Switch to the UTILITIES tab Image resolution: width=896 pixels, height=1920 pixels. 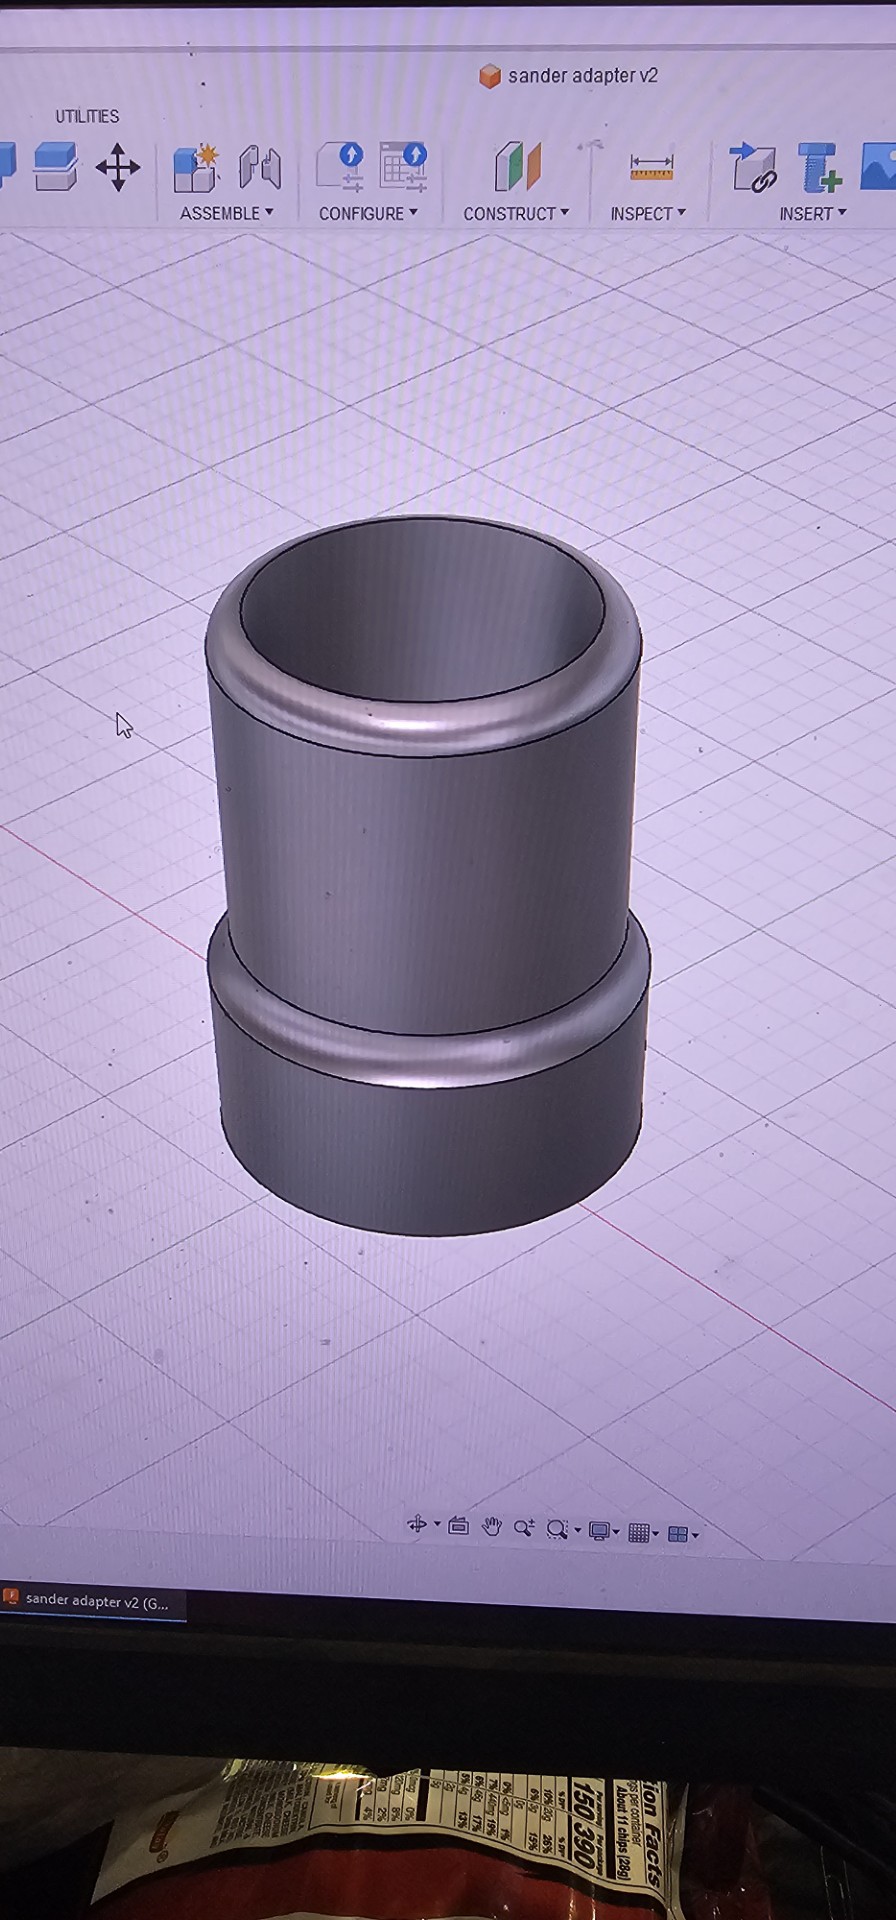(x=87, y=116)
